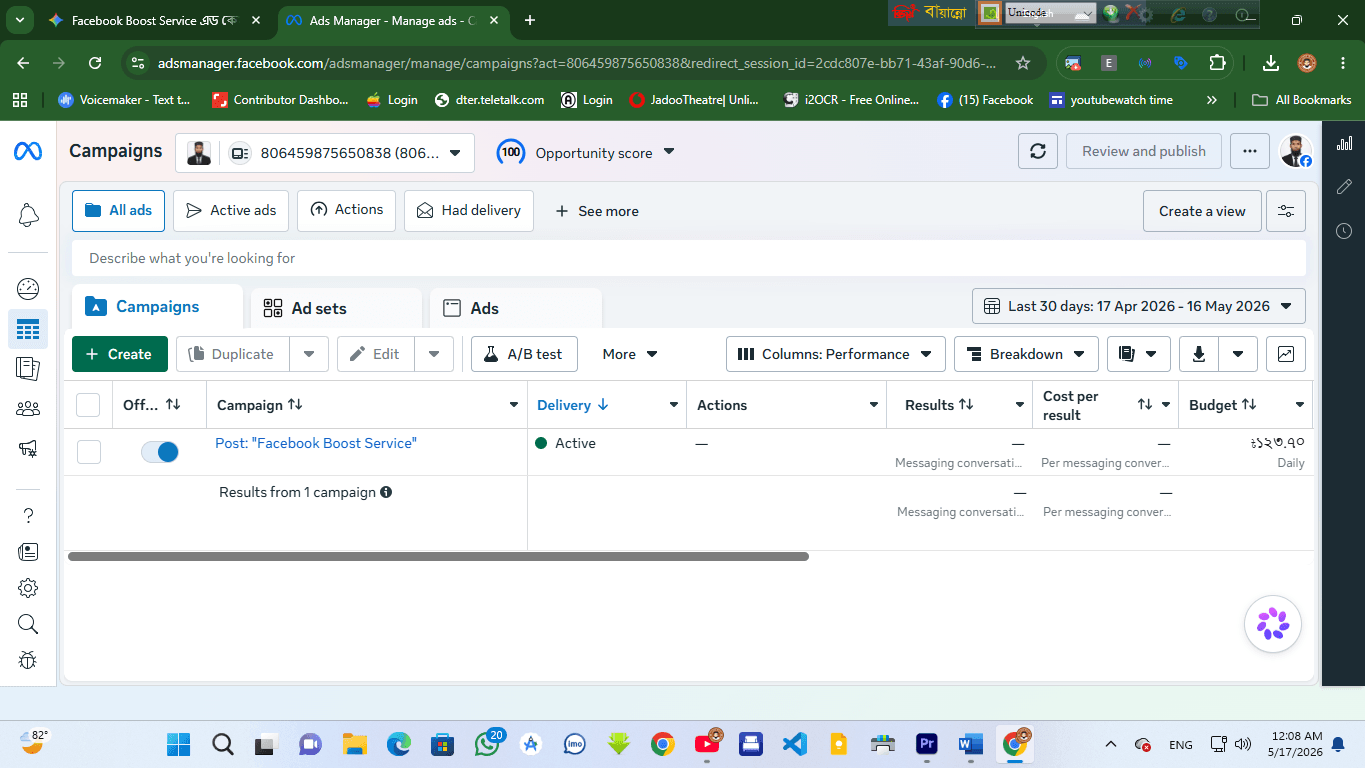Click Create a view button

tap(1202, 211)
